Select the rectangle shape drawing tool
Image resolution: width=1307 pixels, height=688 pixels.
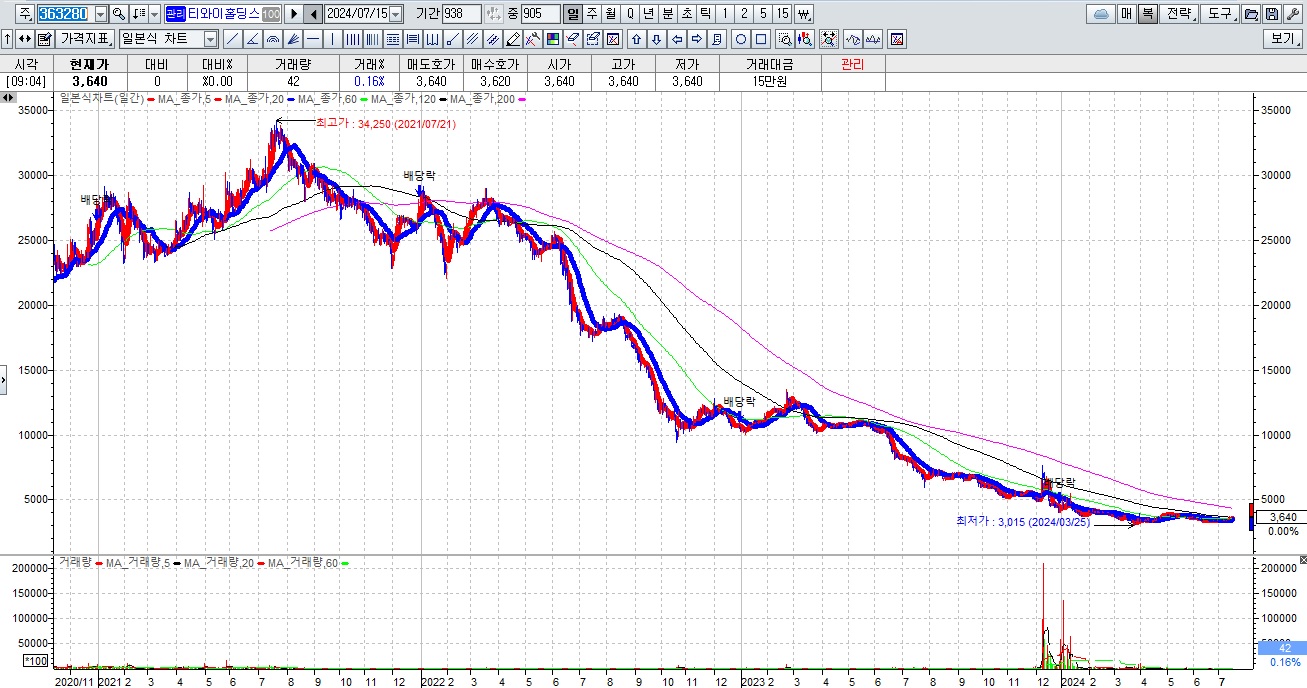point(760,39)
